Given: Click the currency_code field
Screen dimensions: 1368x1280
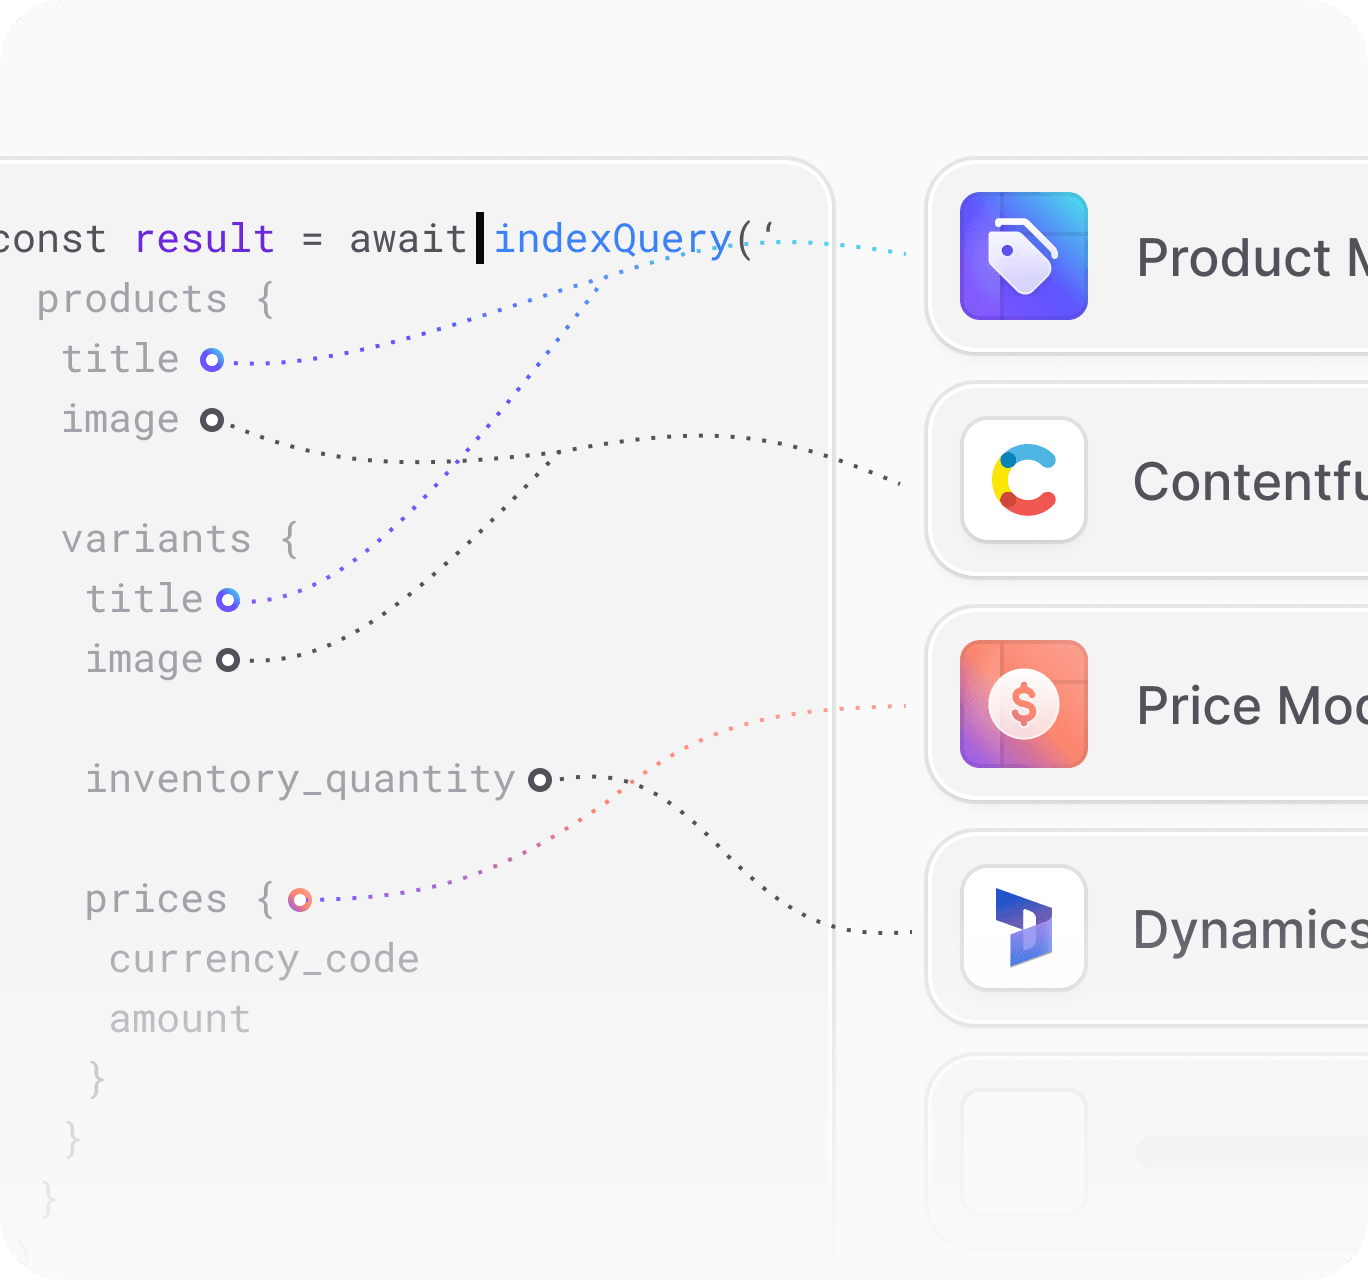Looking at the screenshot, I should click(x=264, y=960).
